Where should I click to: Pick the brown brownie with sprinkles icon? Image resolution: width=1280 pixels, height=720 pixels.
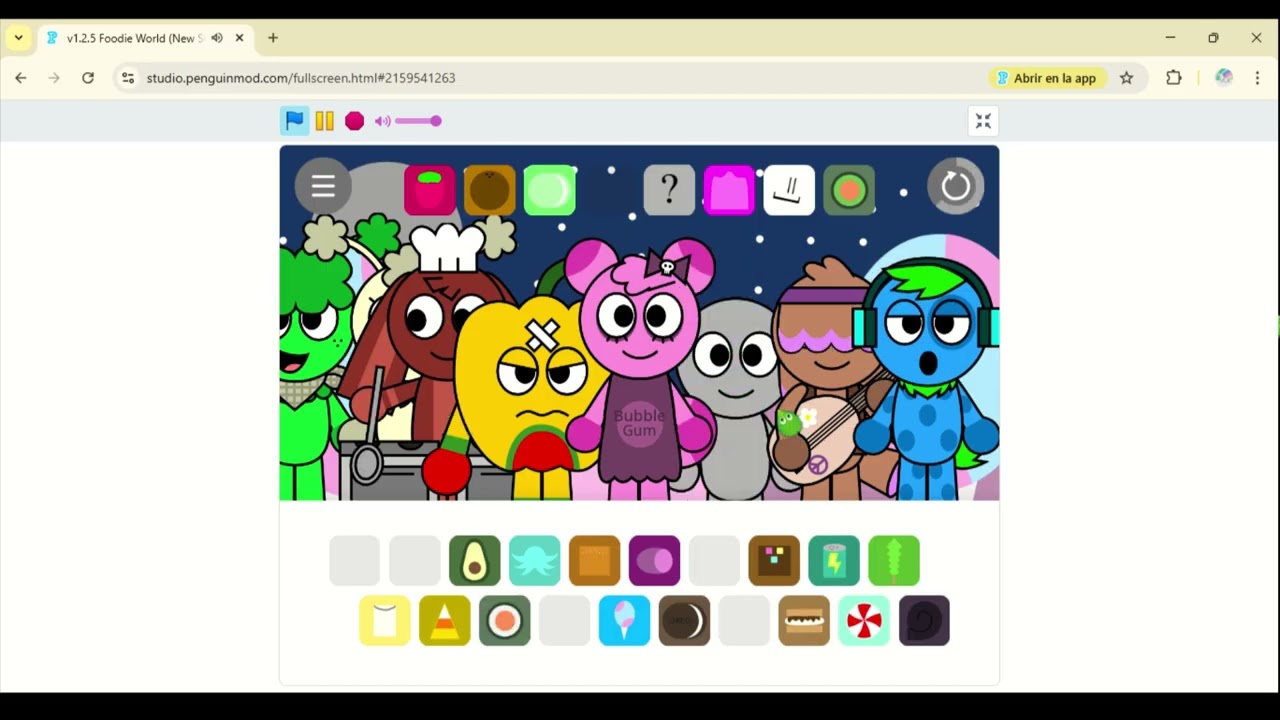pos(774,561)
